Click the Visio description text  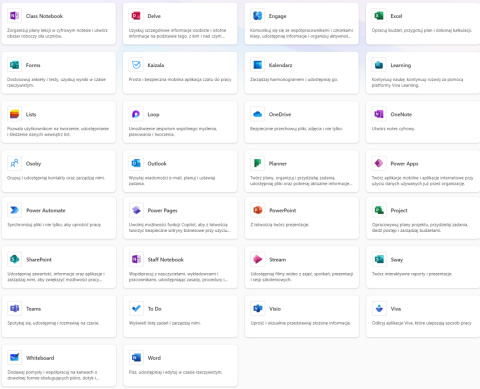(301, 323)
